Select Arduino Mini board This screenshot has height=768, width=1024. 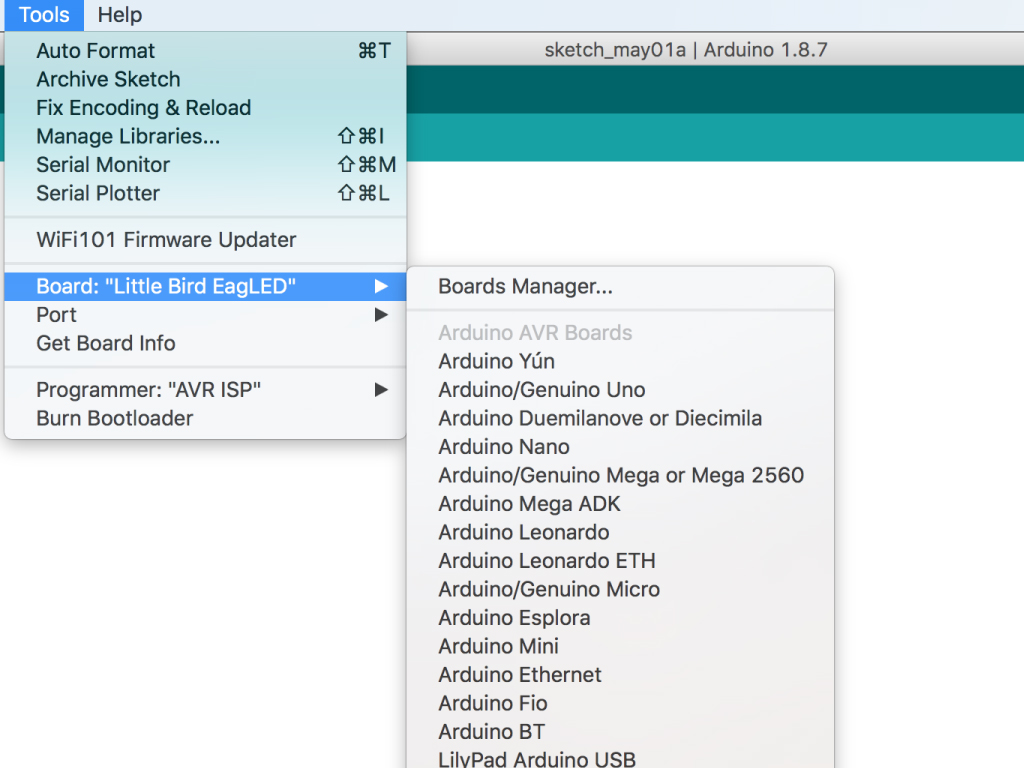(620, 647)
